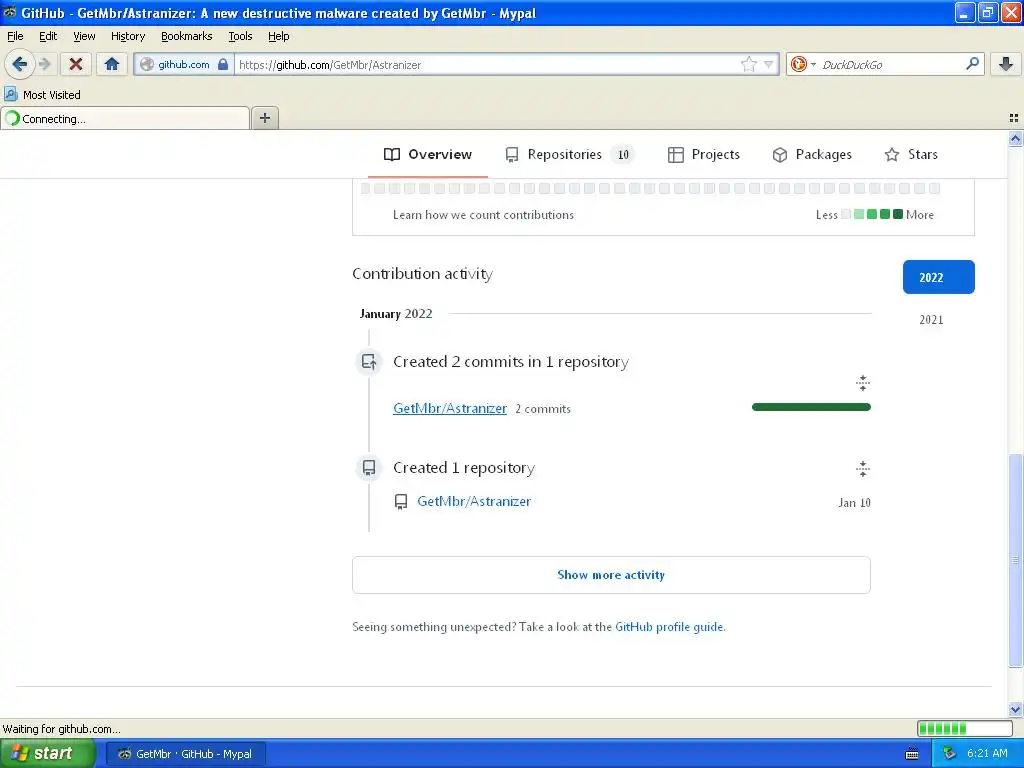Screen dimensions: 1024x768
Task: Stop page loading with the red X
Action: [76, 64]
